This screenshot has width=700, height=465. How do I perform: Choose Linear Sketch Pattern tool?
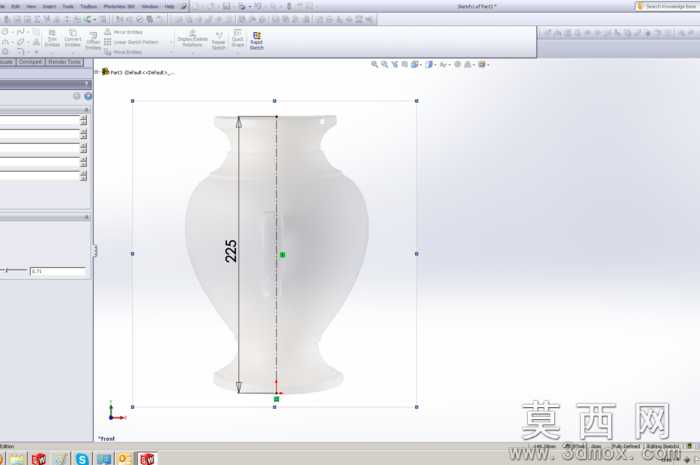[x=132, y=42]
